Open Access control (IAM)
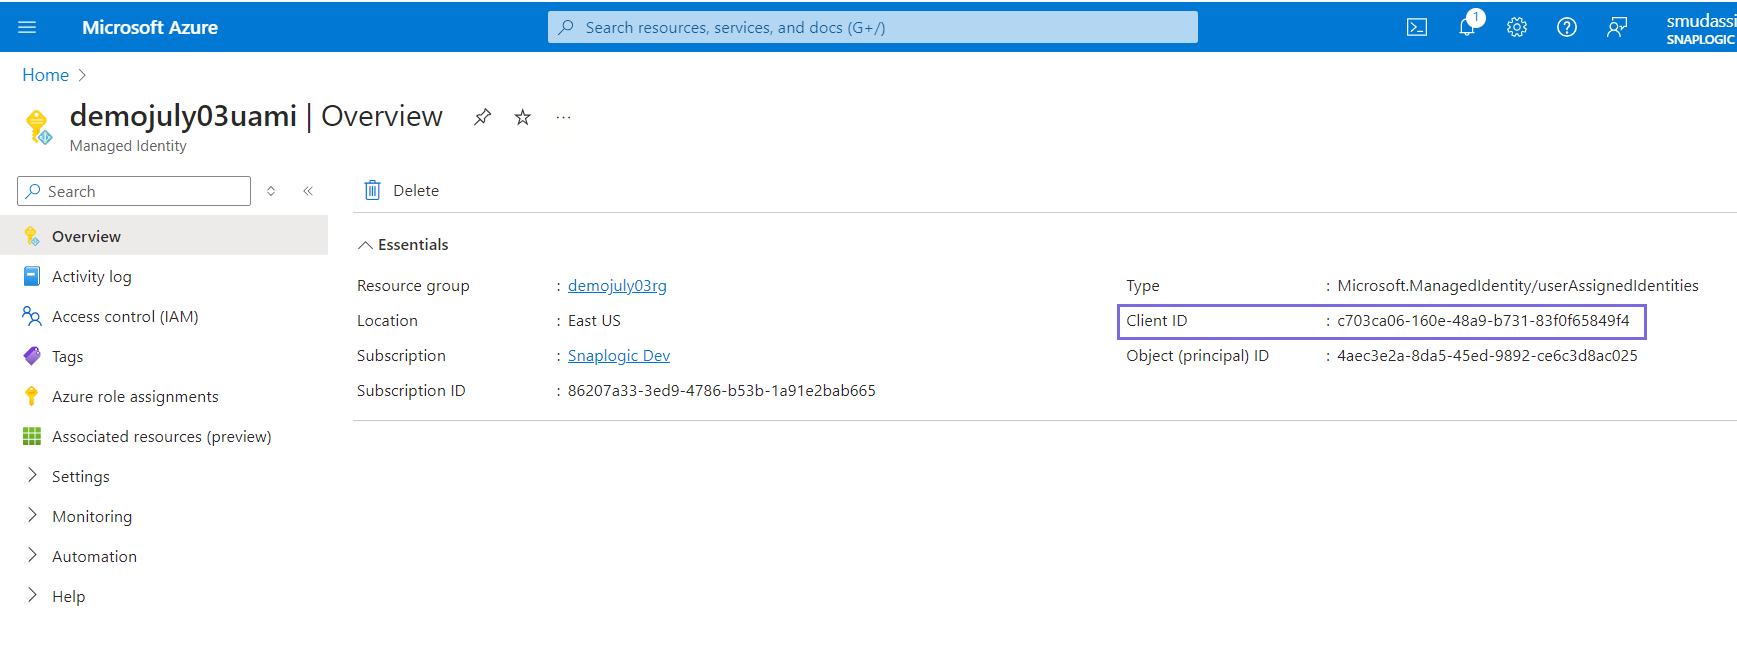 click(x=125, y=316)
